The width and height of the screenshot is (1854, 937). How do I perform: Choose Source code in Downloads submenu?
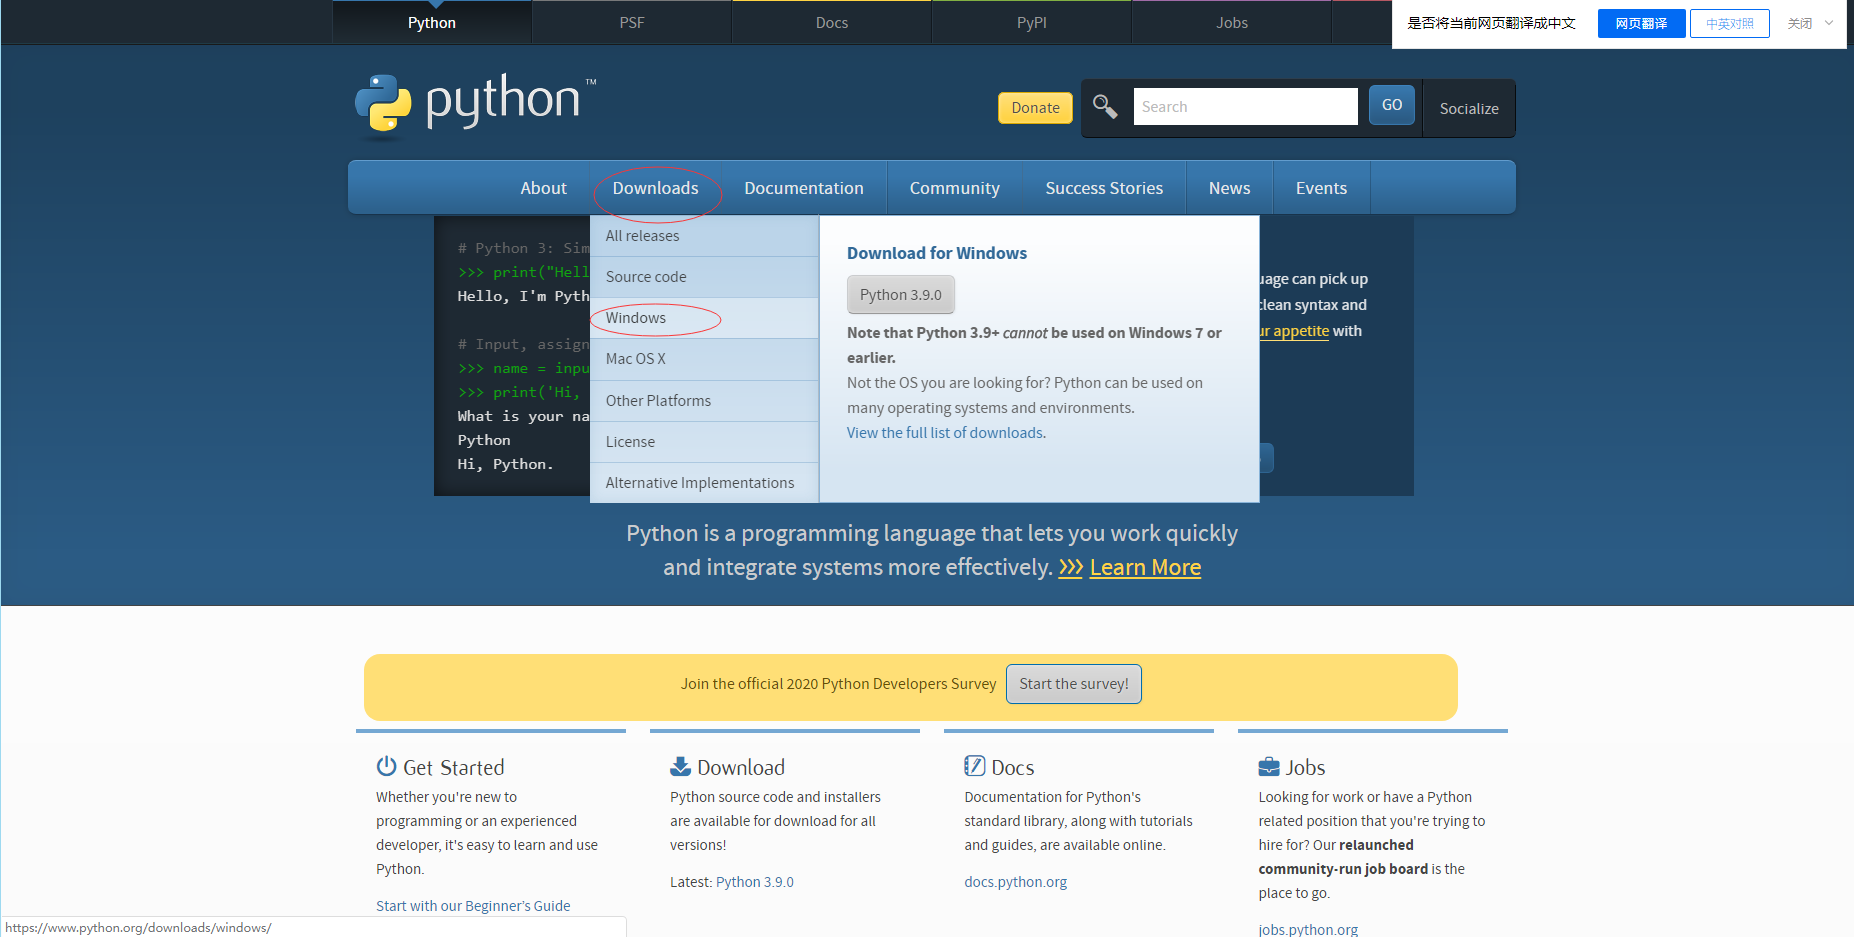704,277
